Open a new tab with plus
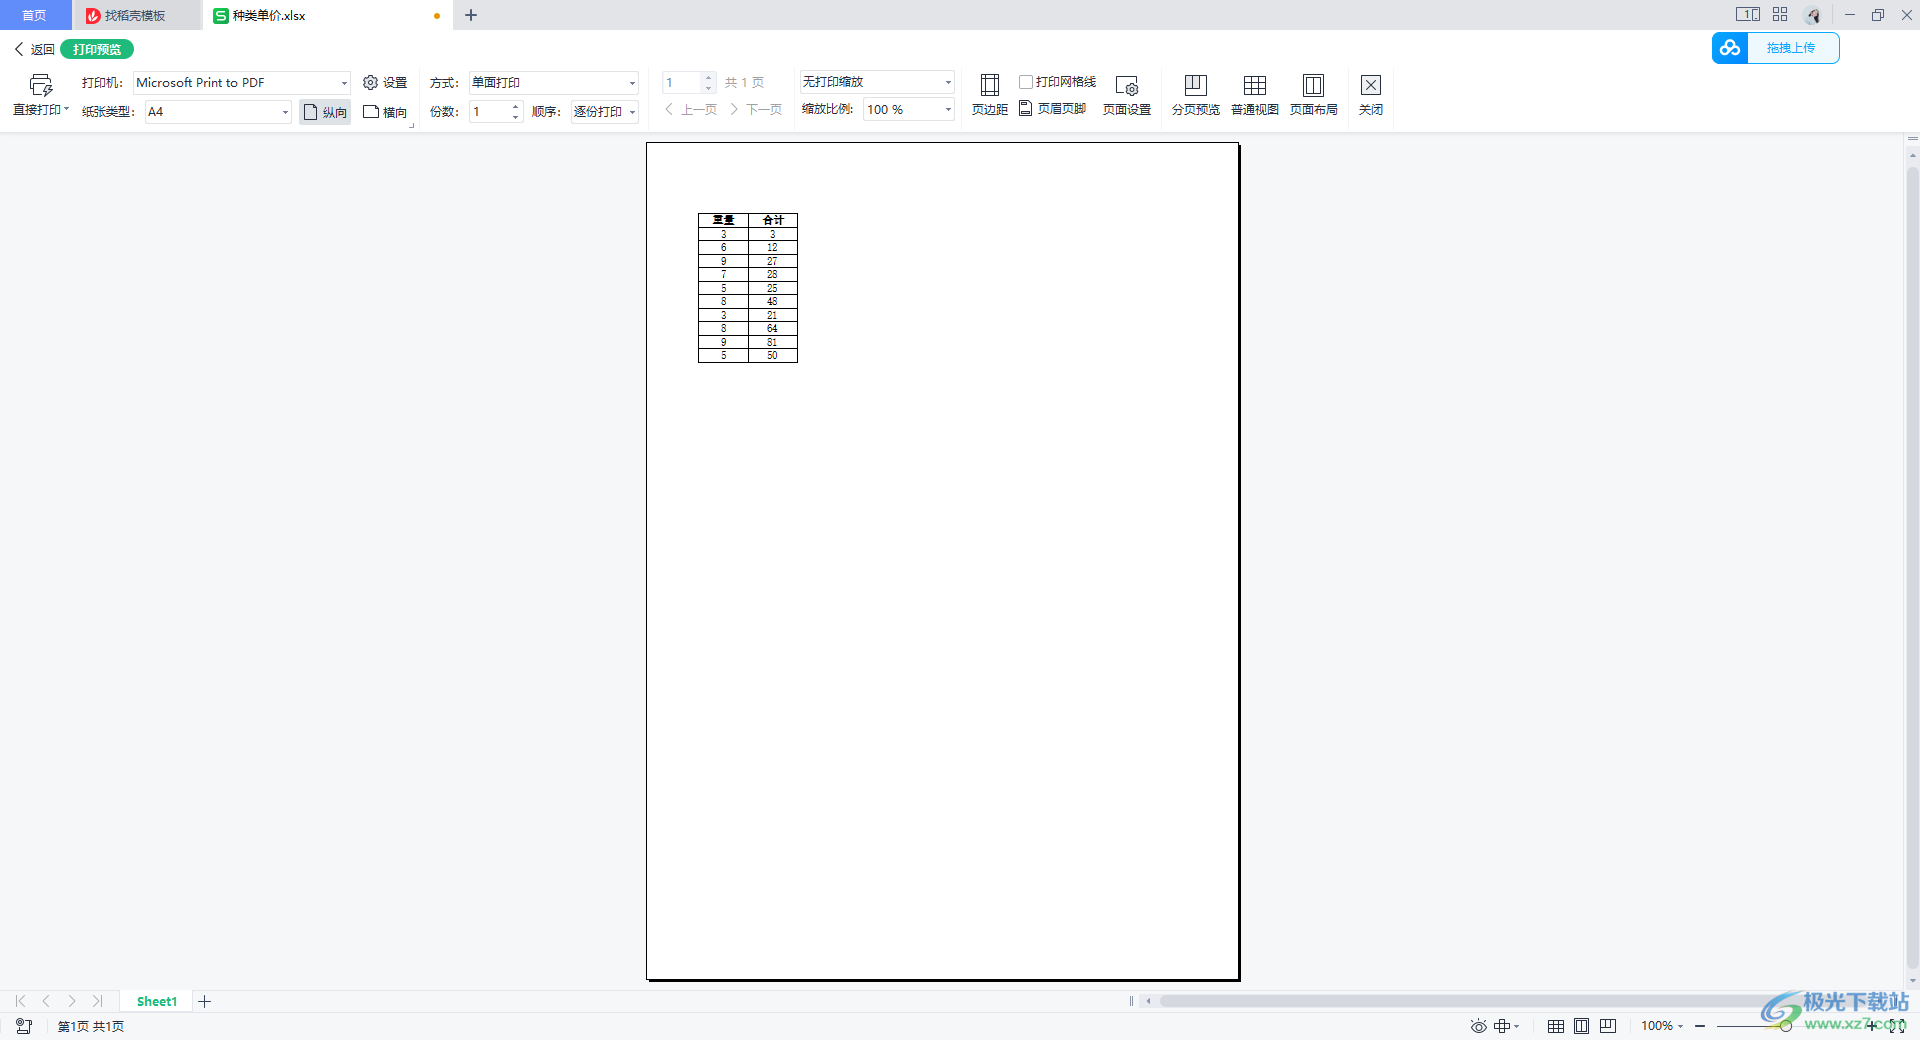Viewport: 1920px width, 1040px height. click(471, 15)
